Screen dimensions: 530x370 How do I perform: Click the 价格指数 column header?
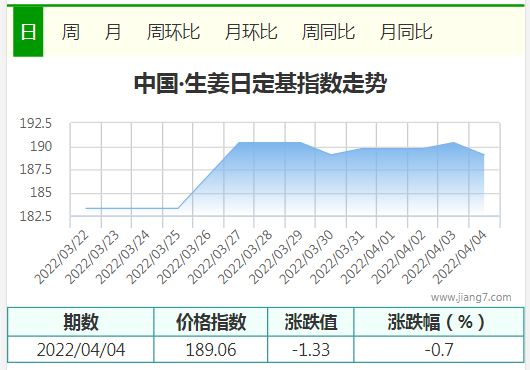[x=211, y=322]
